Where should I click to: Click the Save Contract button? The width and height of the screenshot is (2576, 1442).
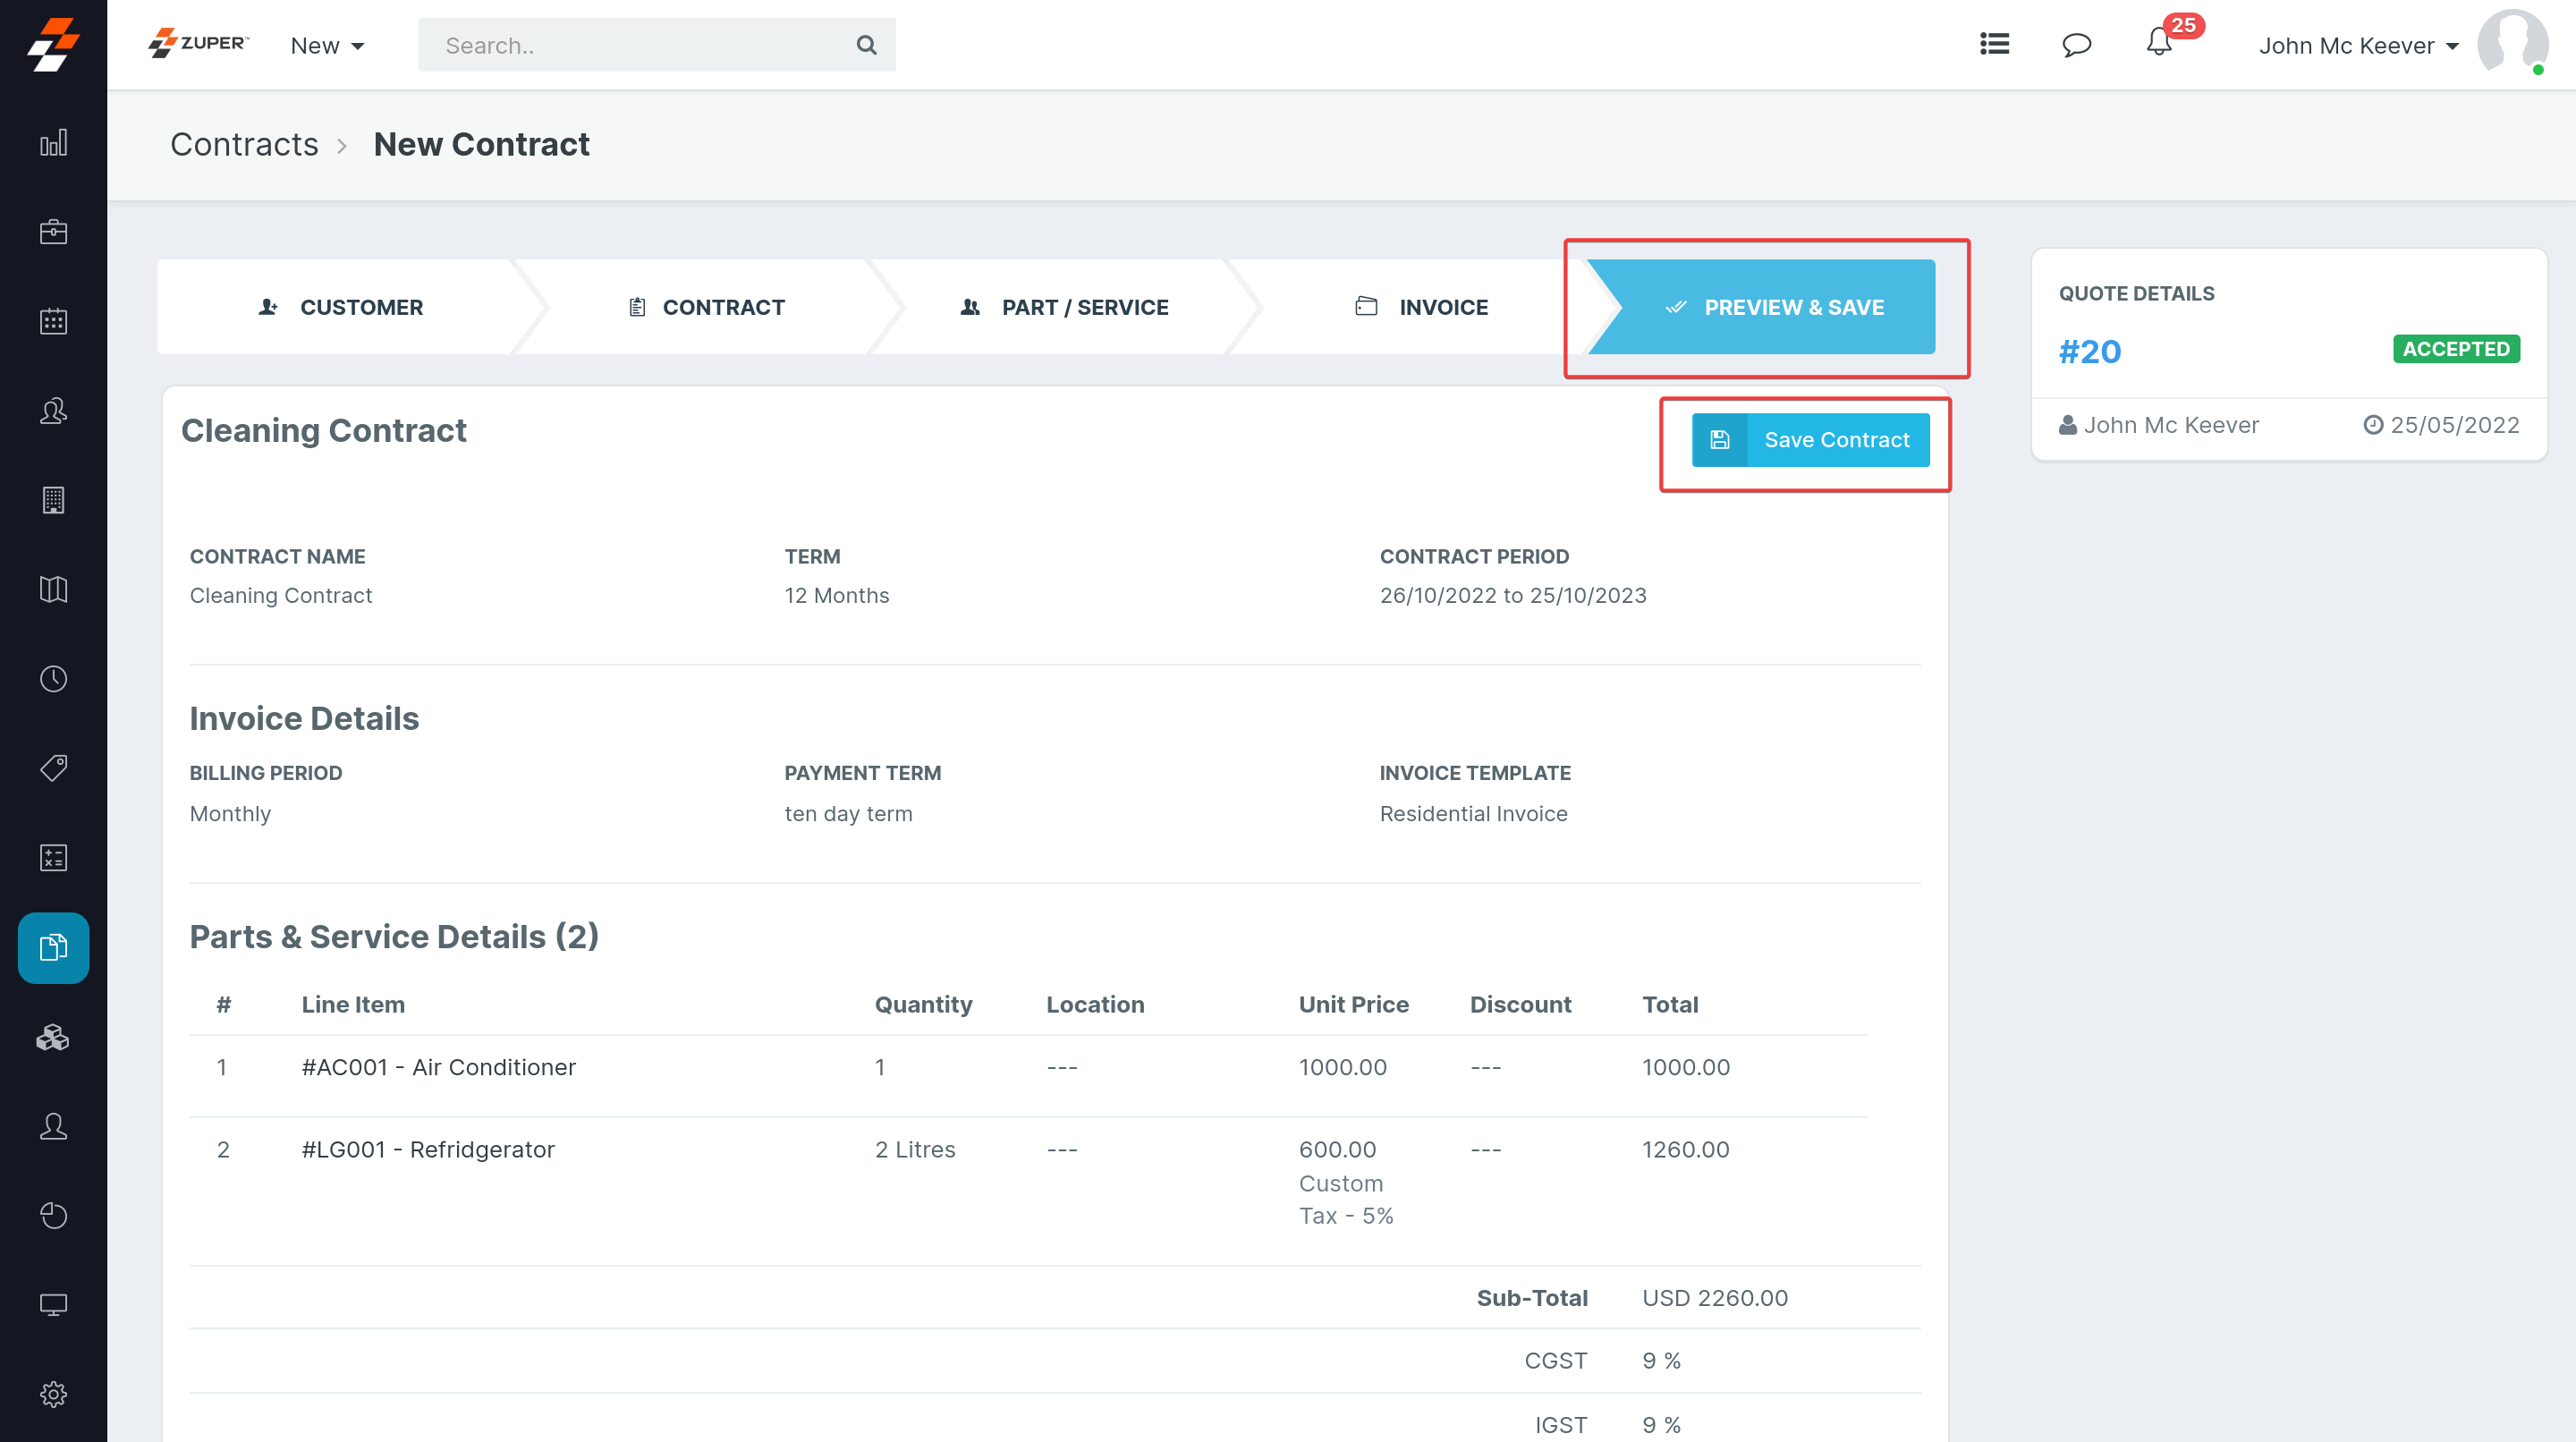[x=1810, y=440]
